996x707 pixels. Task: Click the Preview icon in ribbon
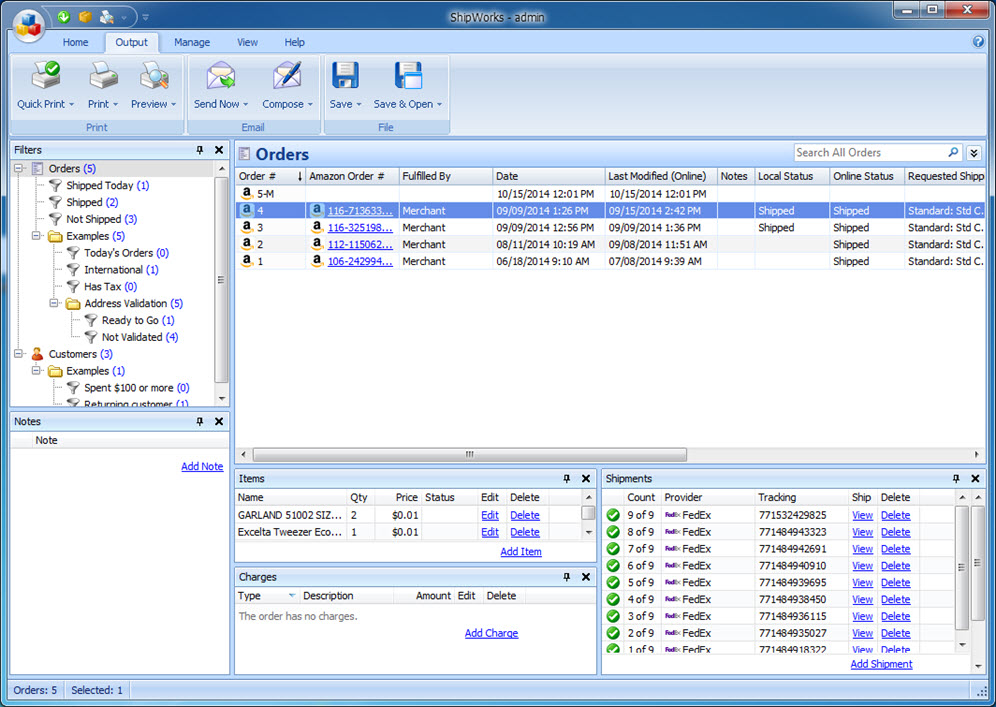click(x=154, y=76)
